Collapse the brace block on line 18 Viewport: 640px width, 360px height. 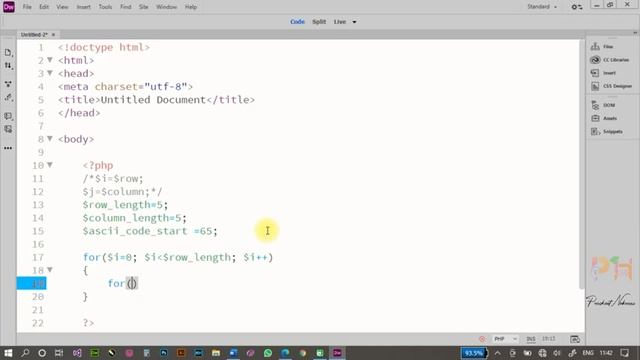click(50, 270)
